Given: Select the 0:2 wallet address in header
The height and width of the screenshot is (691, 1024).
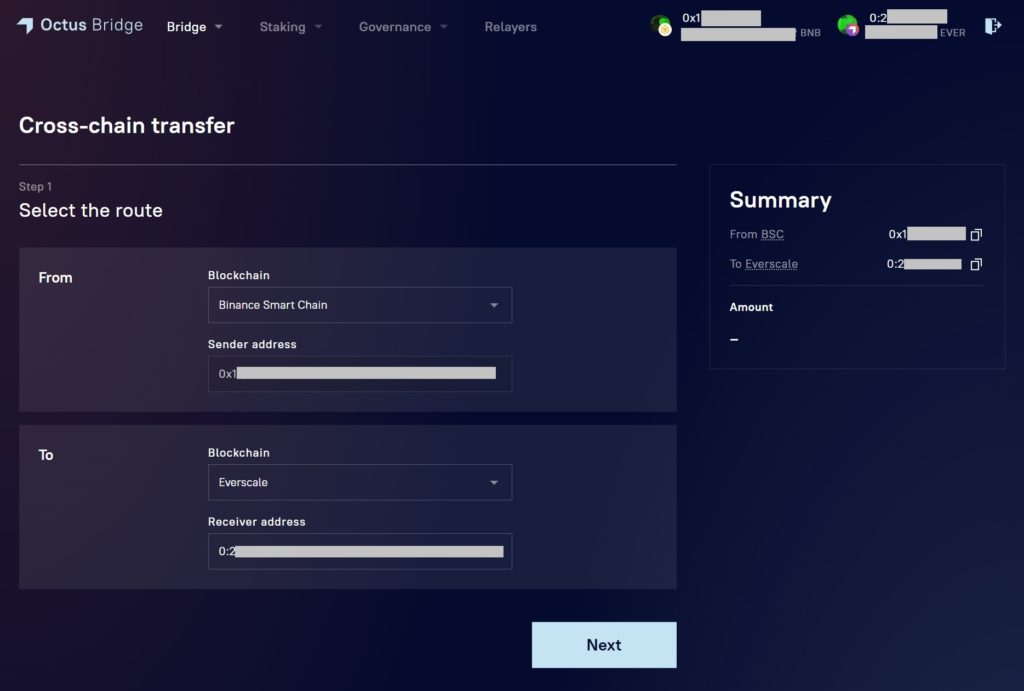Looking at the screenshot, I should (907, 17).
